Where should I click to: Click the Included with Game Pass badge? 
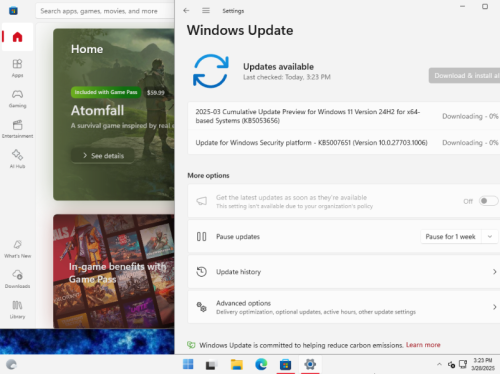click(106, 92)
